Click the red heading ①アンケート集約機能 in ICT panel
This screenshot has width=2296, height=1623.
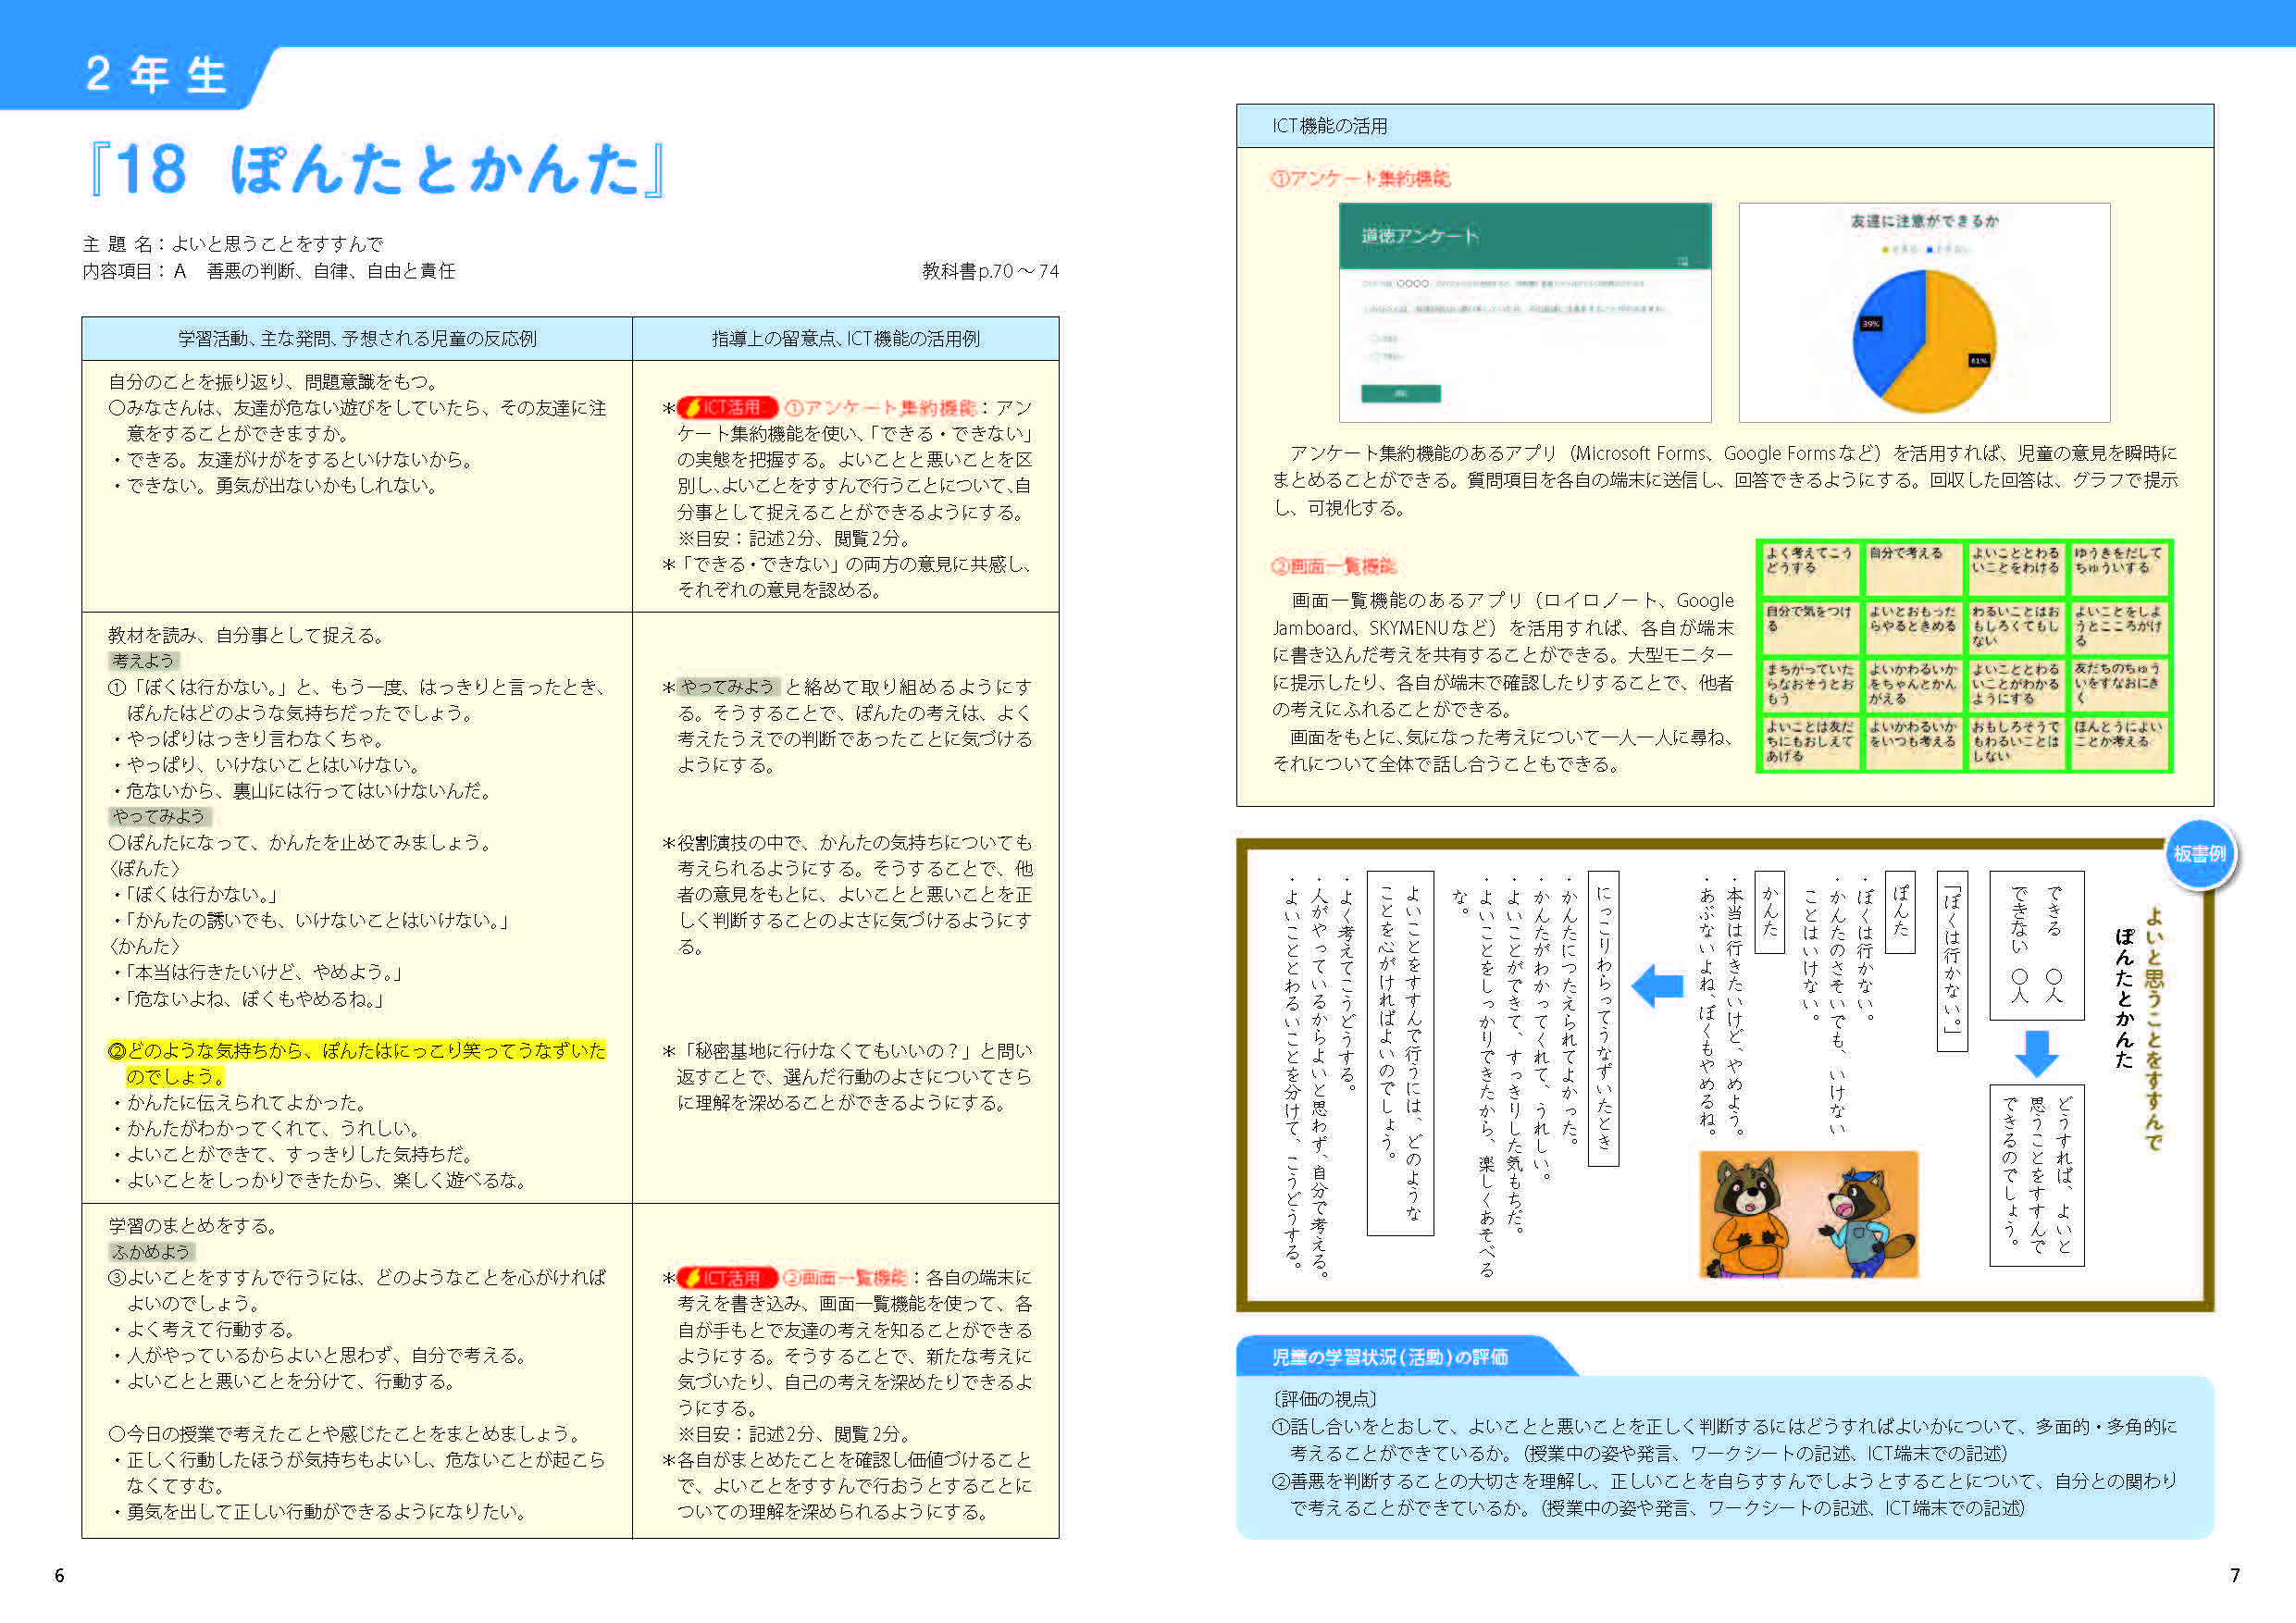(1360, 179)
